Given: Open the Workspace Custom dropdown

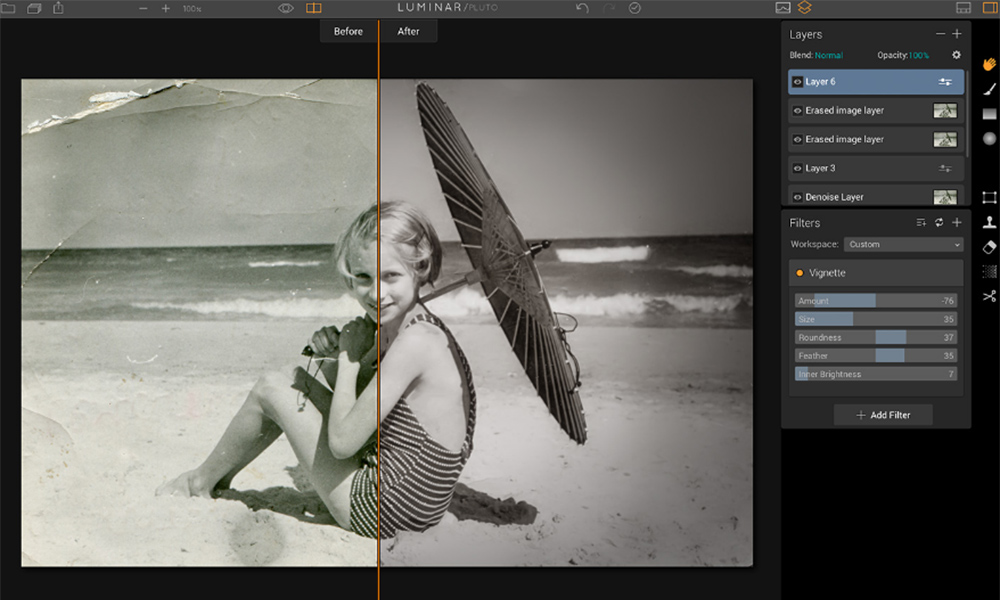Looking at the screenshot, I should (903, 244).
